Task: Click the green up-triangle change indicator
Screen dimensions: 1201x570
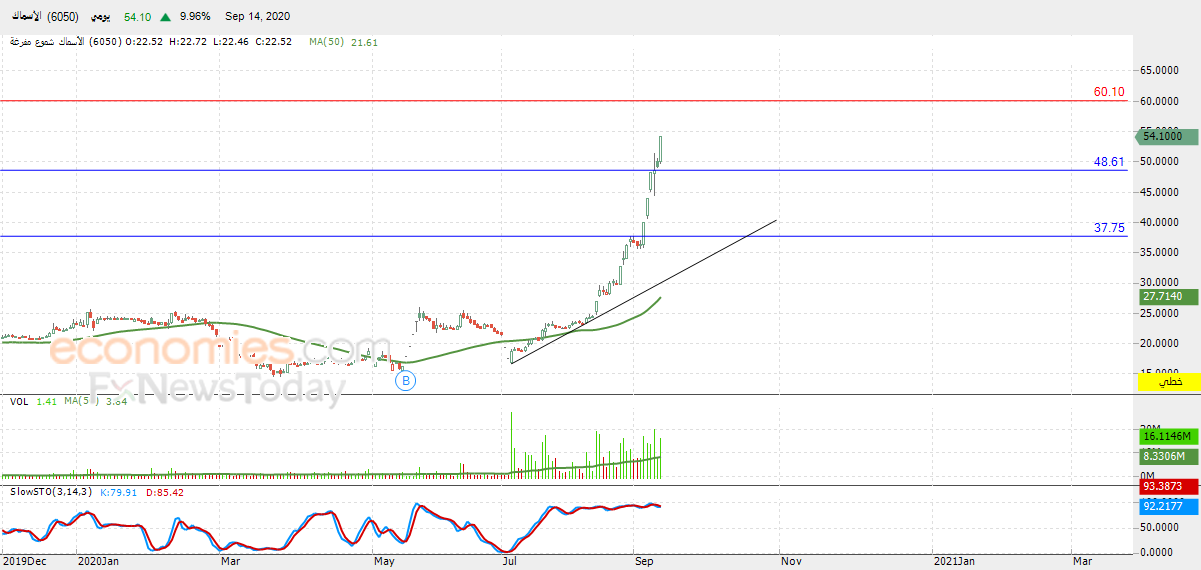Action: pyautogui.click(x=165, y=17)
